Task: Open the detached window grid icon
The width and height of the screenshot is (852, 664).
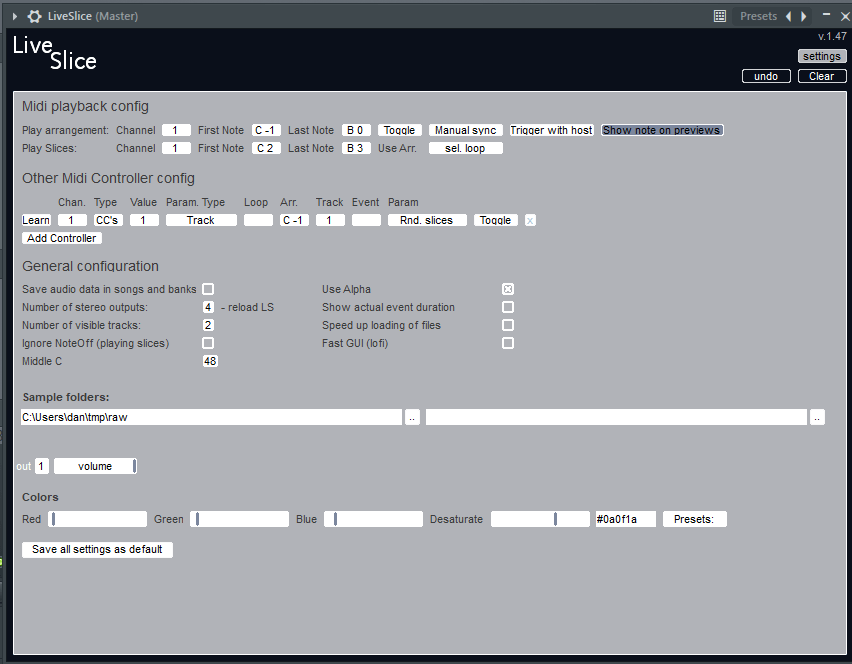Action: pyautogui.click(x=720, y=16)
